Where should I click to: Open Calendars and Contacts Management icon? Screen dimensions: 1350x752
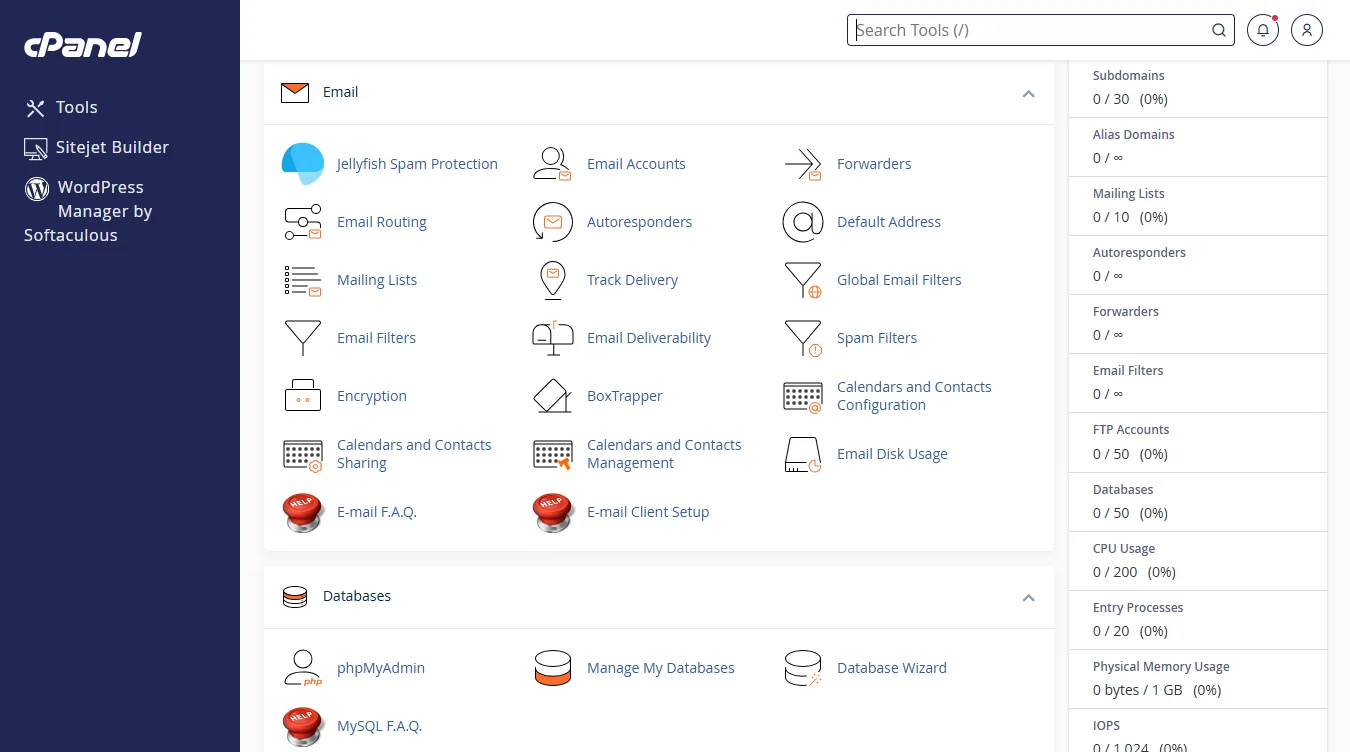pos(552,454)
